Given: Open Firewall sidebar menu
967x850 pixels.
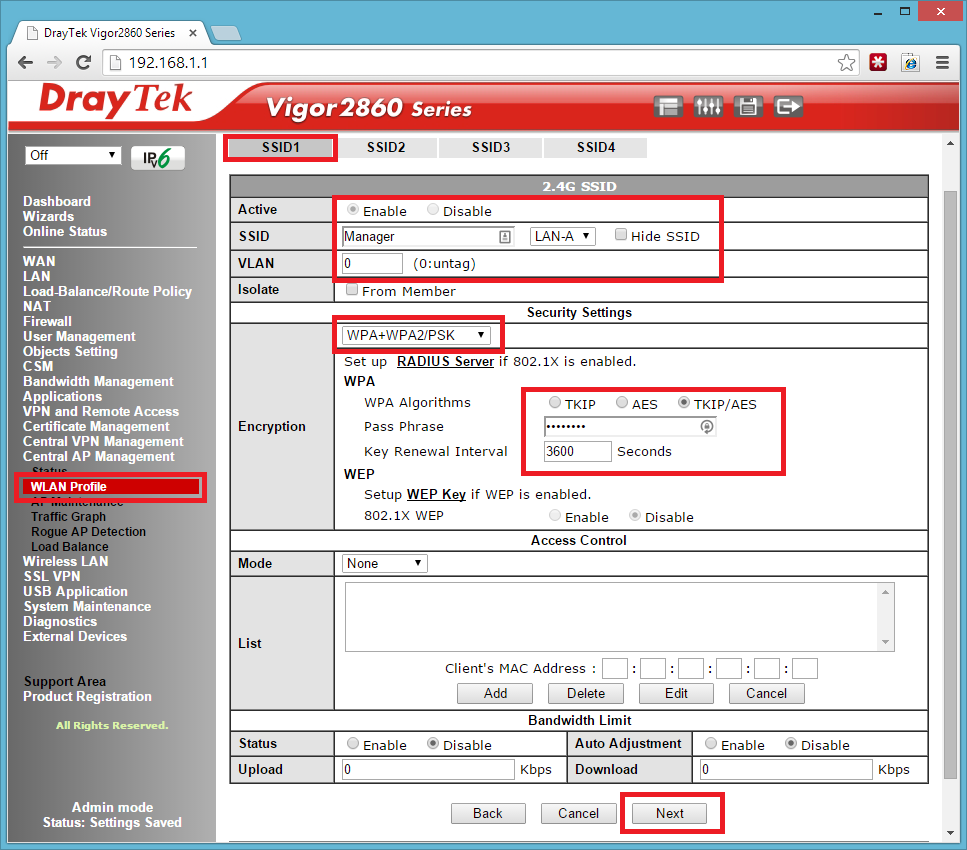Looking at the screenshot, I should 47,321.
